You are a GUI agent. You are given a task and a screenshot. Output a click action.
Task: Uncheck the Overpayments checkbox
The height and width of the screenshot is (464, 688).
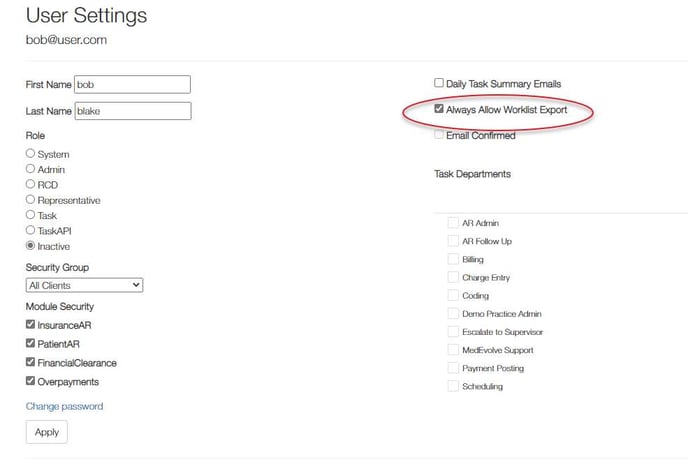pyautogui.click(x=31, y=381)
